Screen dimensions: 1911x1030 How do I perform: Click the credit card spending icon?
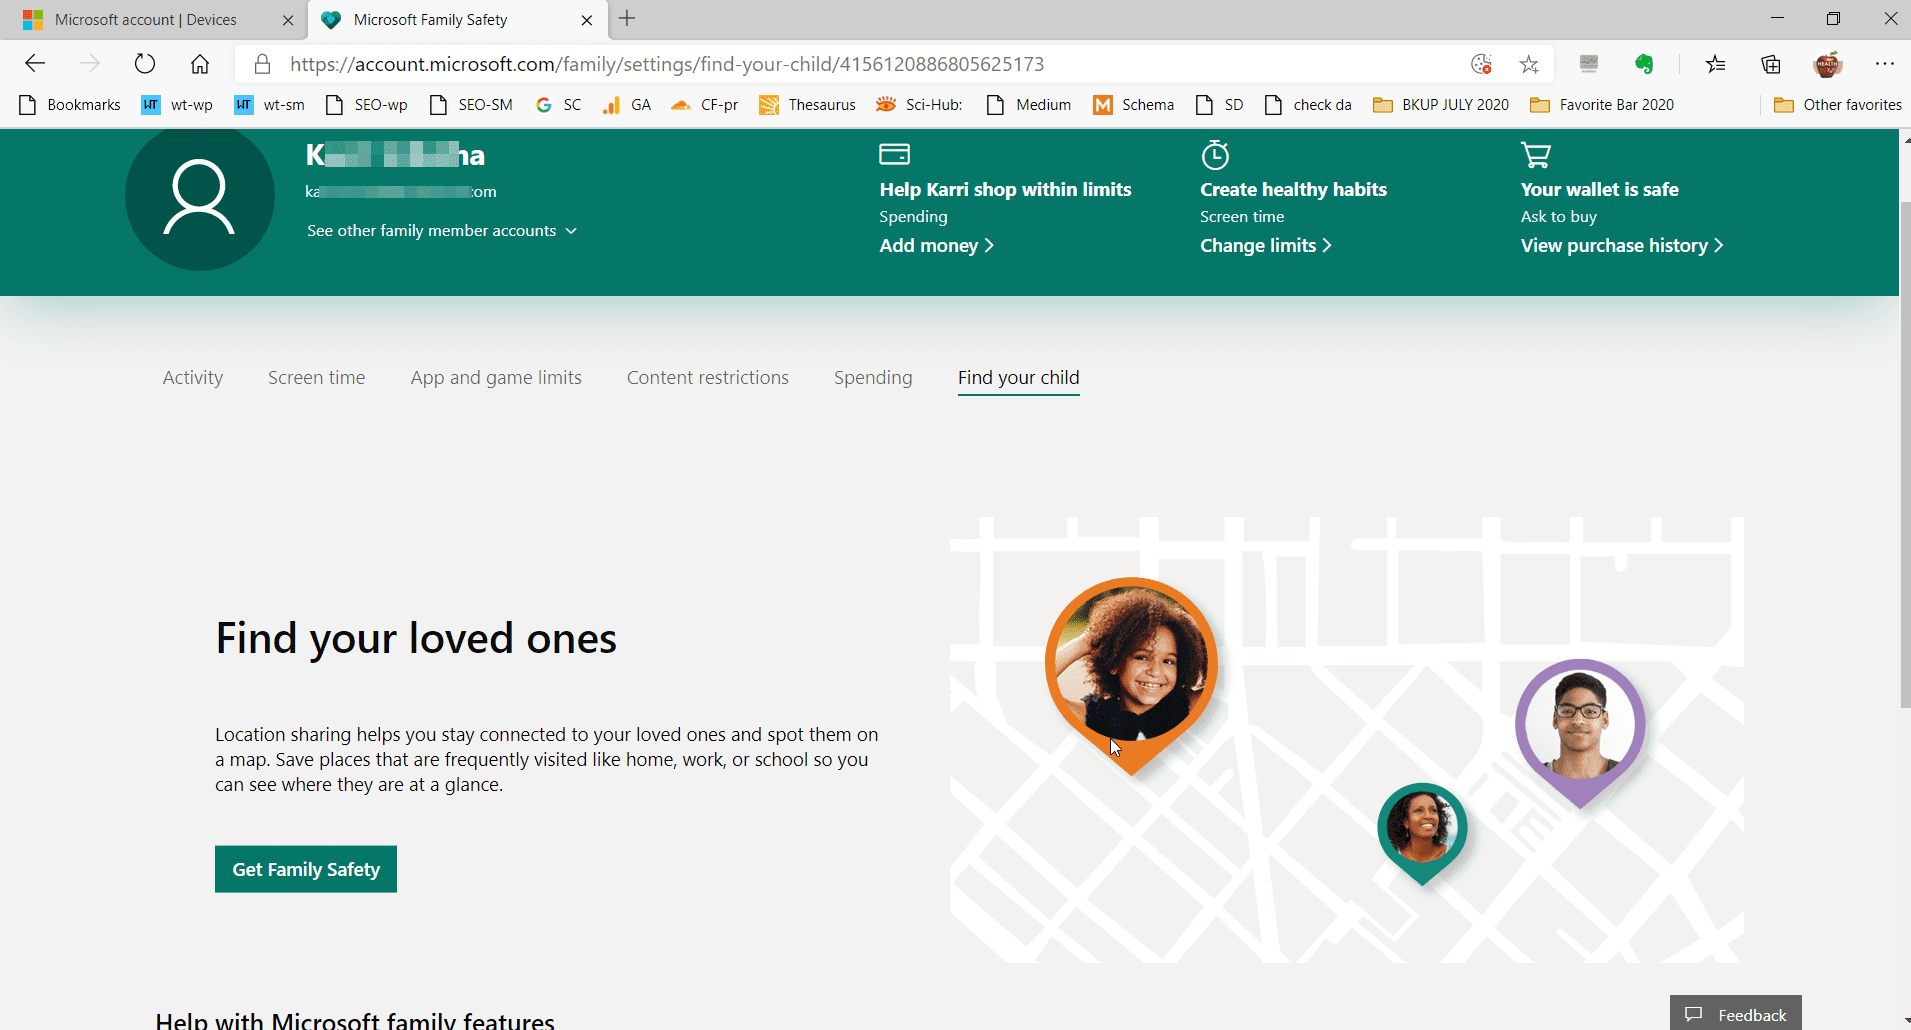(894, 154)
